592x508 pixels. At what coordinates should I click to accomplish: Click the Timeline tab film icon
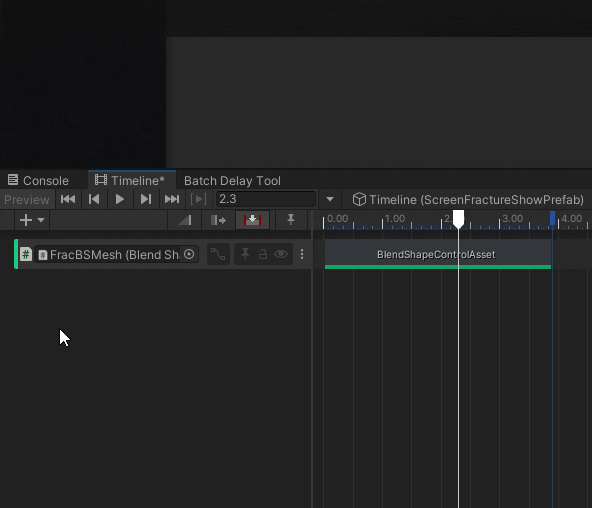tap(101, 180)
